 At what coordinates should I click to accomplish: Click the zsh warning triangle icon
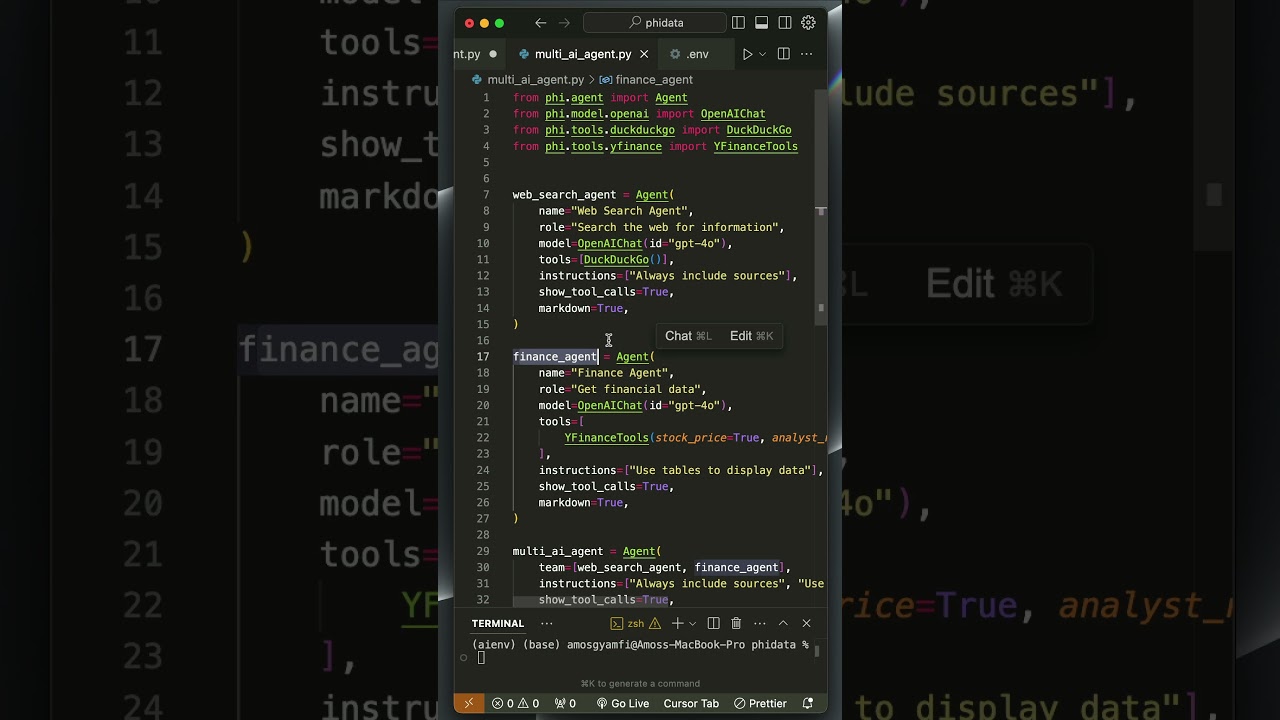pos(657,623)
